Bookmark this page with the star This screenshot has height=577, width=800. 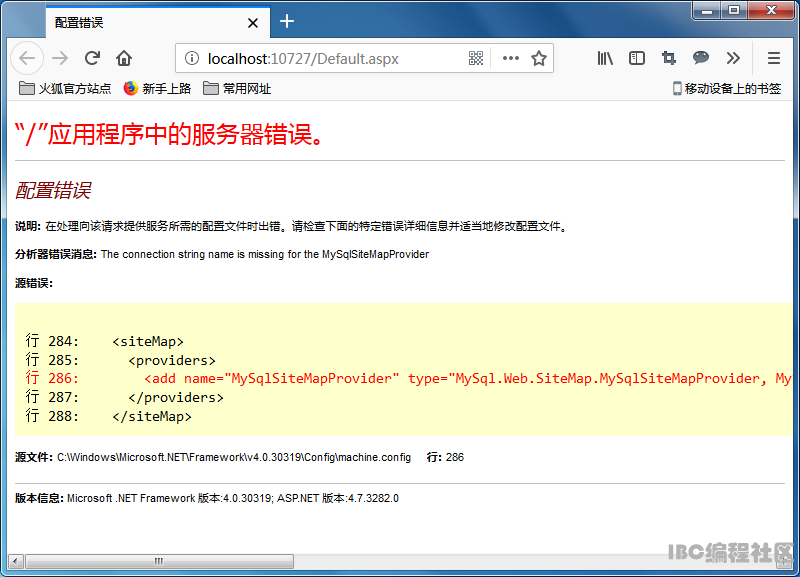coord(539,58)
